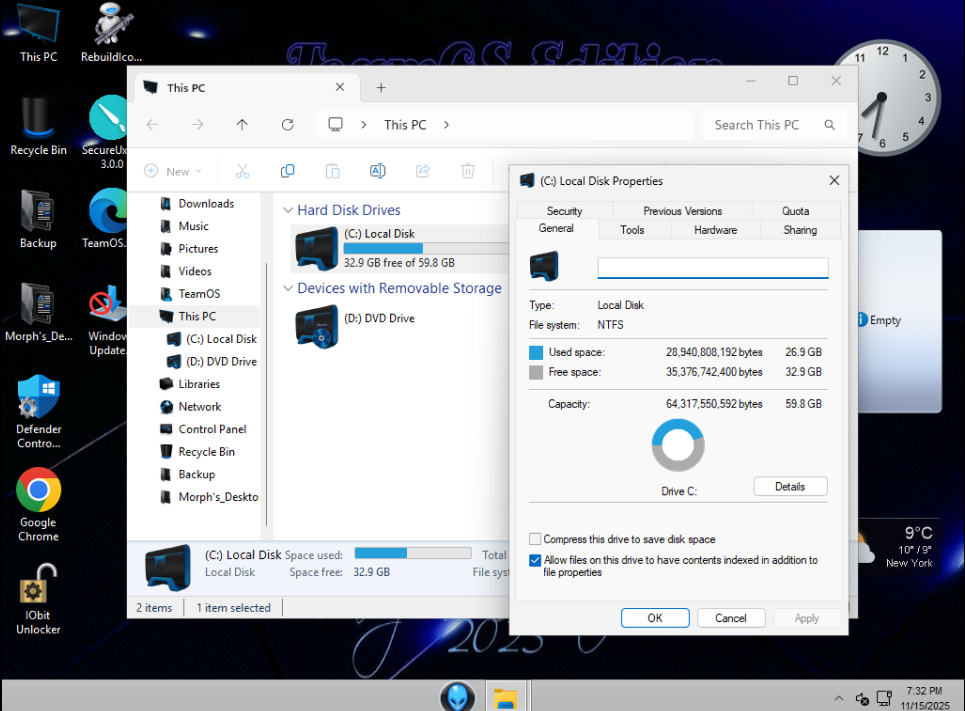Collapse the Hard Disk Drives group
Screen dimensions: 965x711
point(288,211)
